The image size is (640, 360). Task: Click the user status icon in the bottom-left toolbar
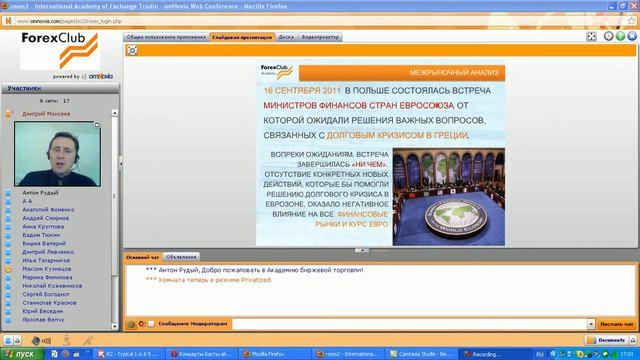[x=8, y=340]
